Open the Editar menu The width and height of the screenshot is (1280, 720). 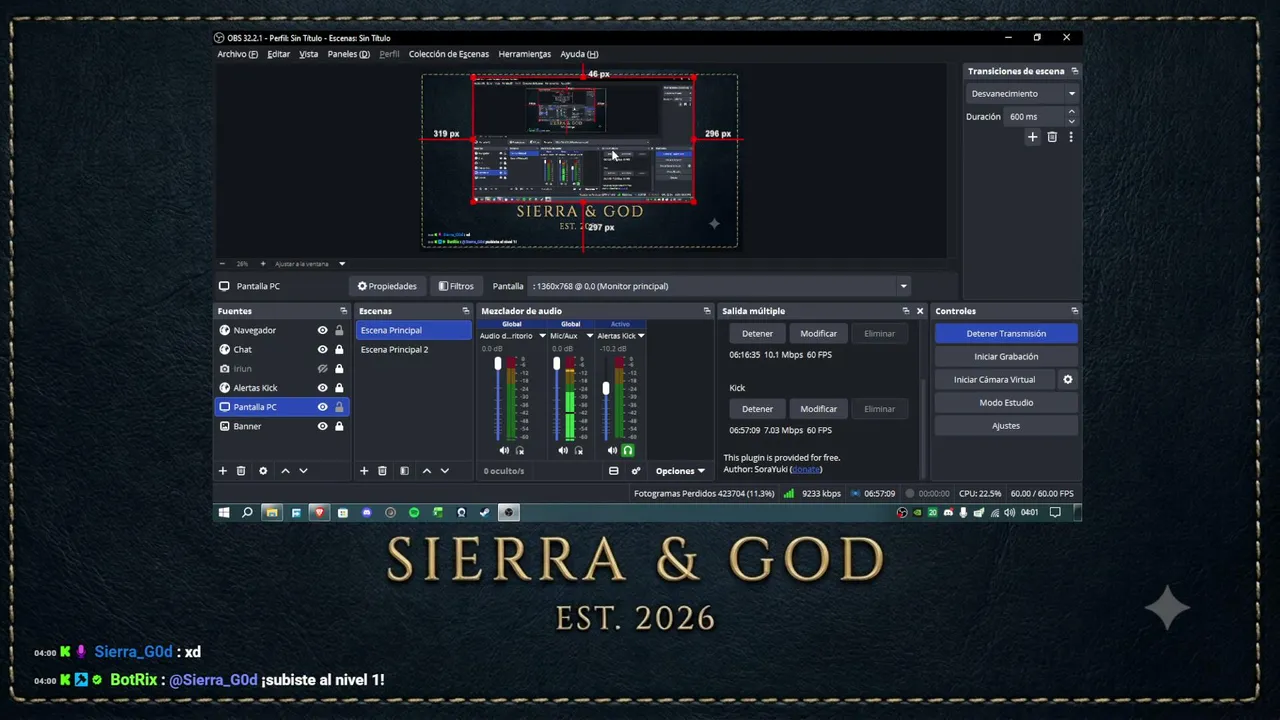tap(278, 54)
